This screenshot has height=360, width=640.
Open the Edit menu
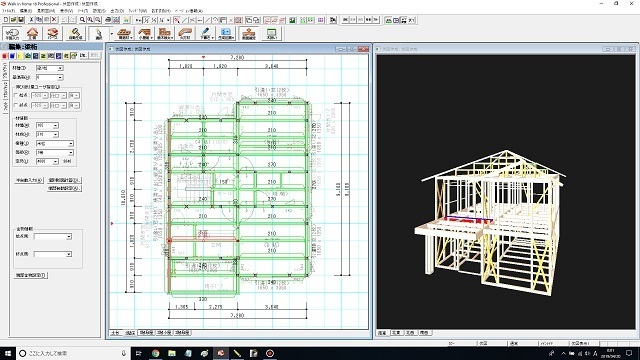click(26, 11)
